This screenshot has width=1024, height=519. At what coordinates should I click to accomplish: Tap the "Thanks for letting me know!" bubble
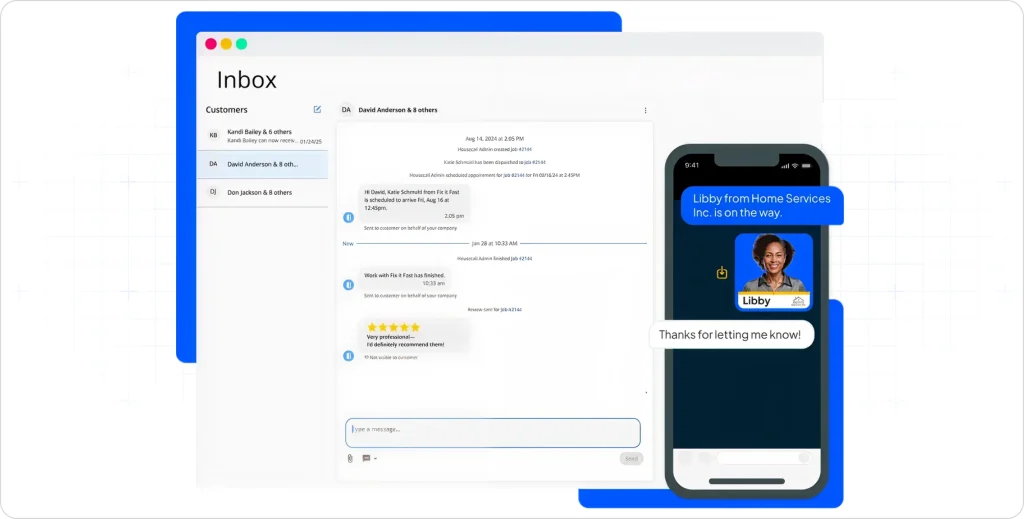(731, 335)
